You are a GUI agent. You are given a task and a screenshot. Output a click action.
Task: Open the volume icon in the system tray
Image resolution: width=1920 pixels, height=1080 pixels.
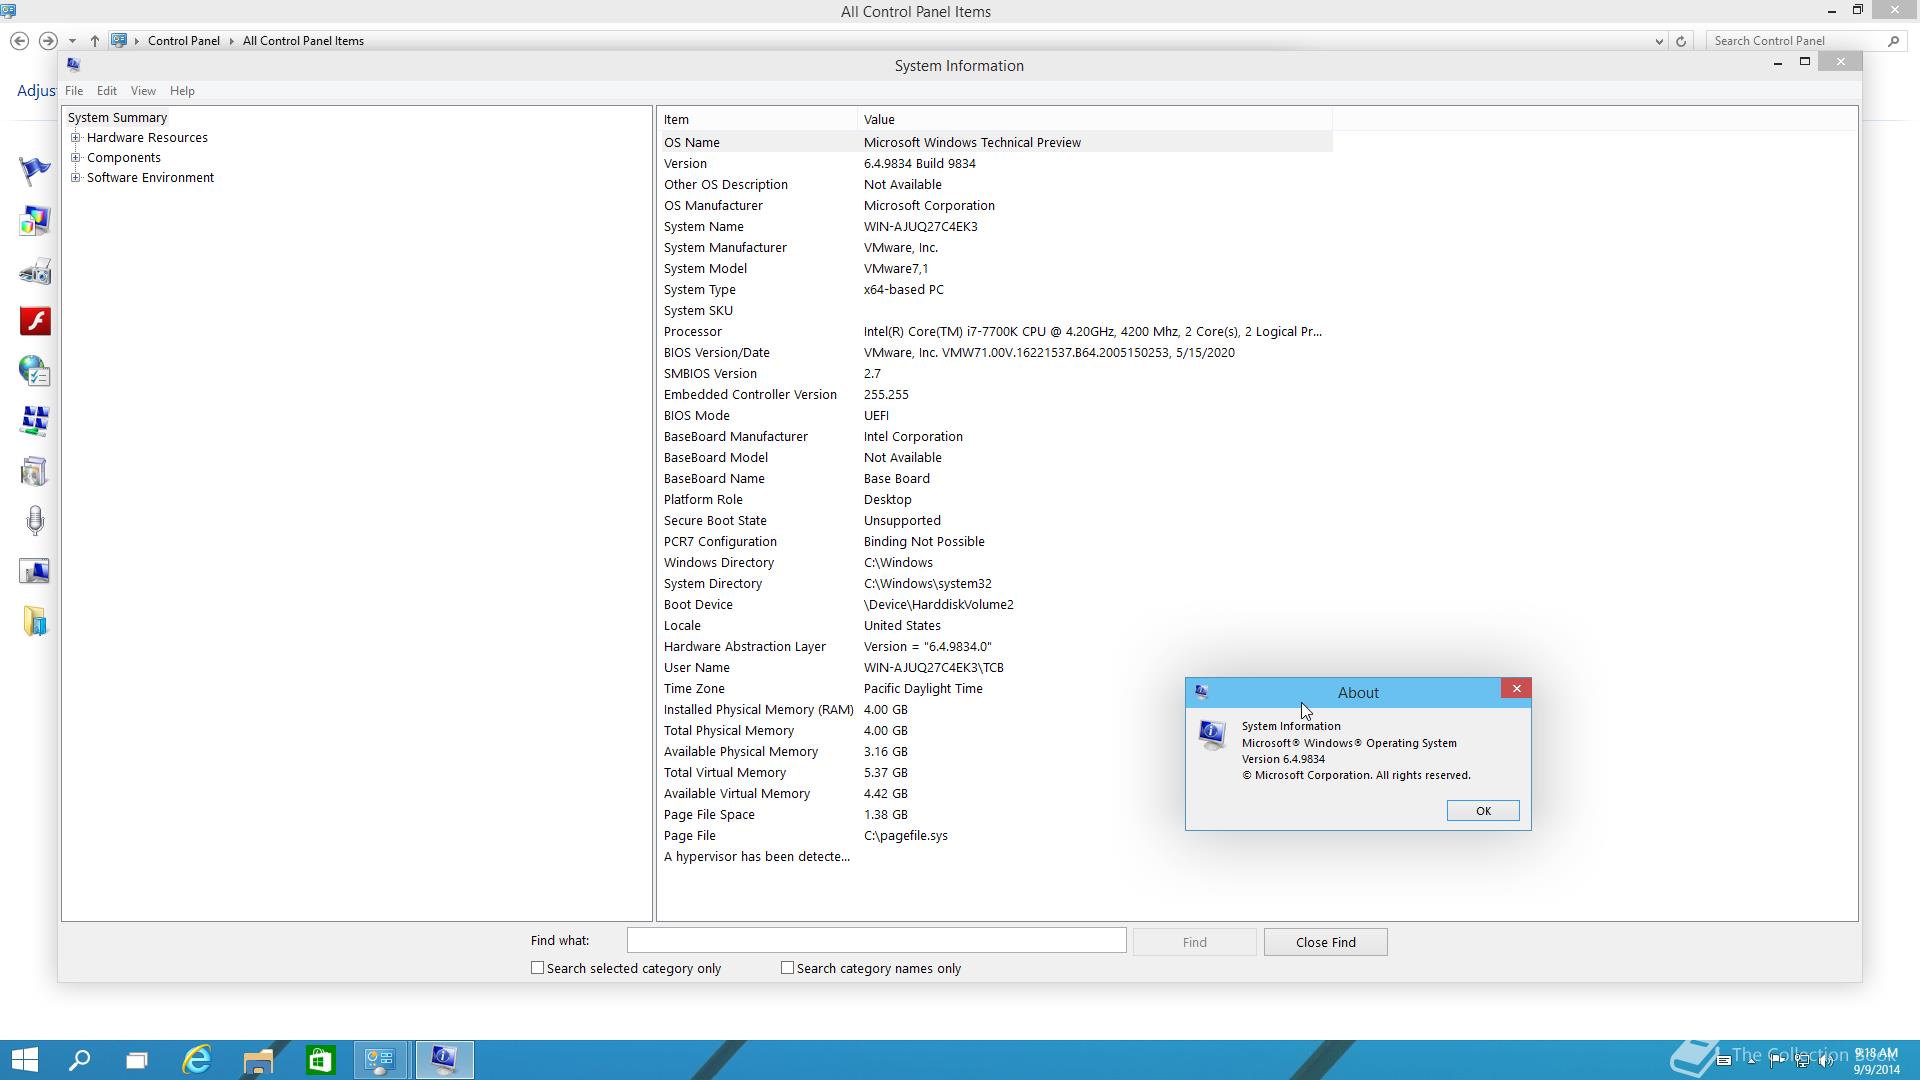tap(1826, 1061)
